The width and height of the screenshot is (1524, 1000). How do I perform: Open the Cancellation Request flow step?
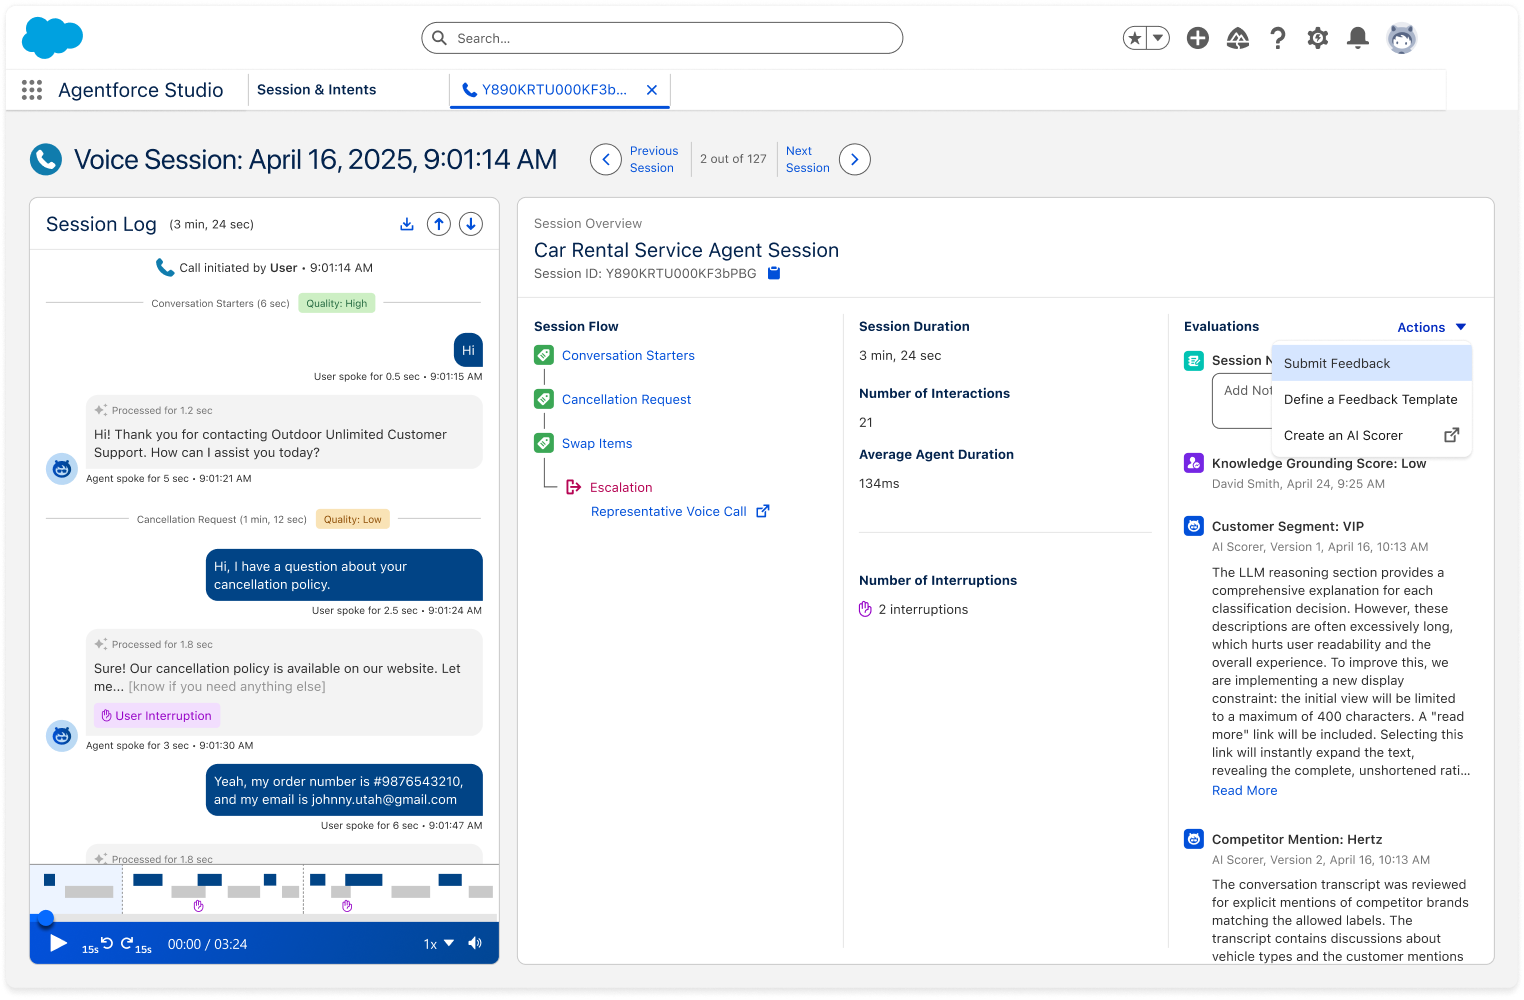[x=626, y=399]
